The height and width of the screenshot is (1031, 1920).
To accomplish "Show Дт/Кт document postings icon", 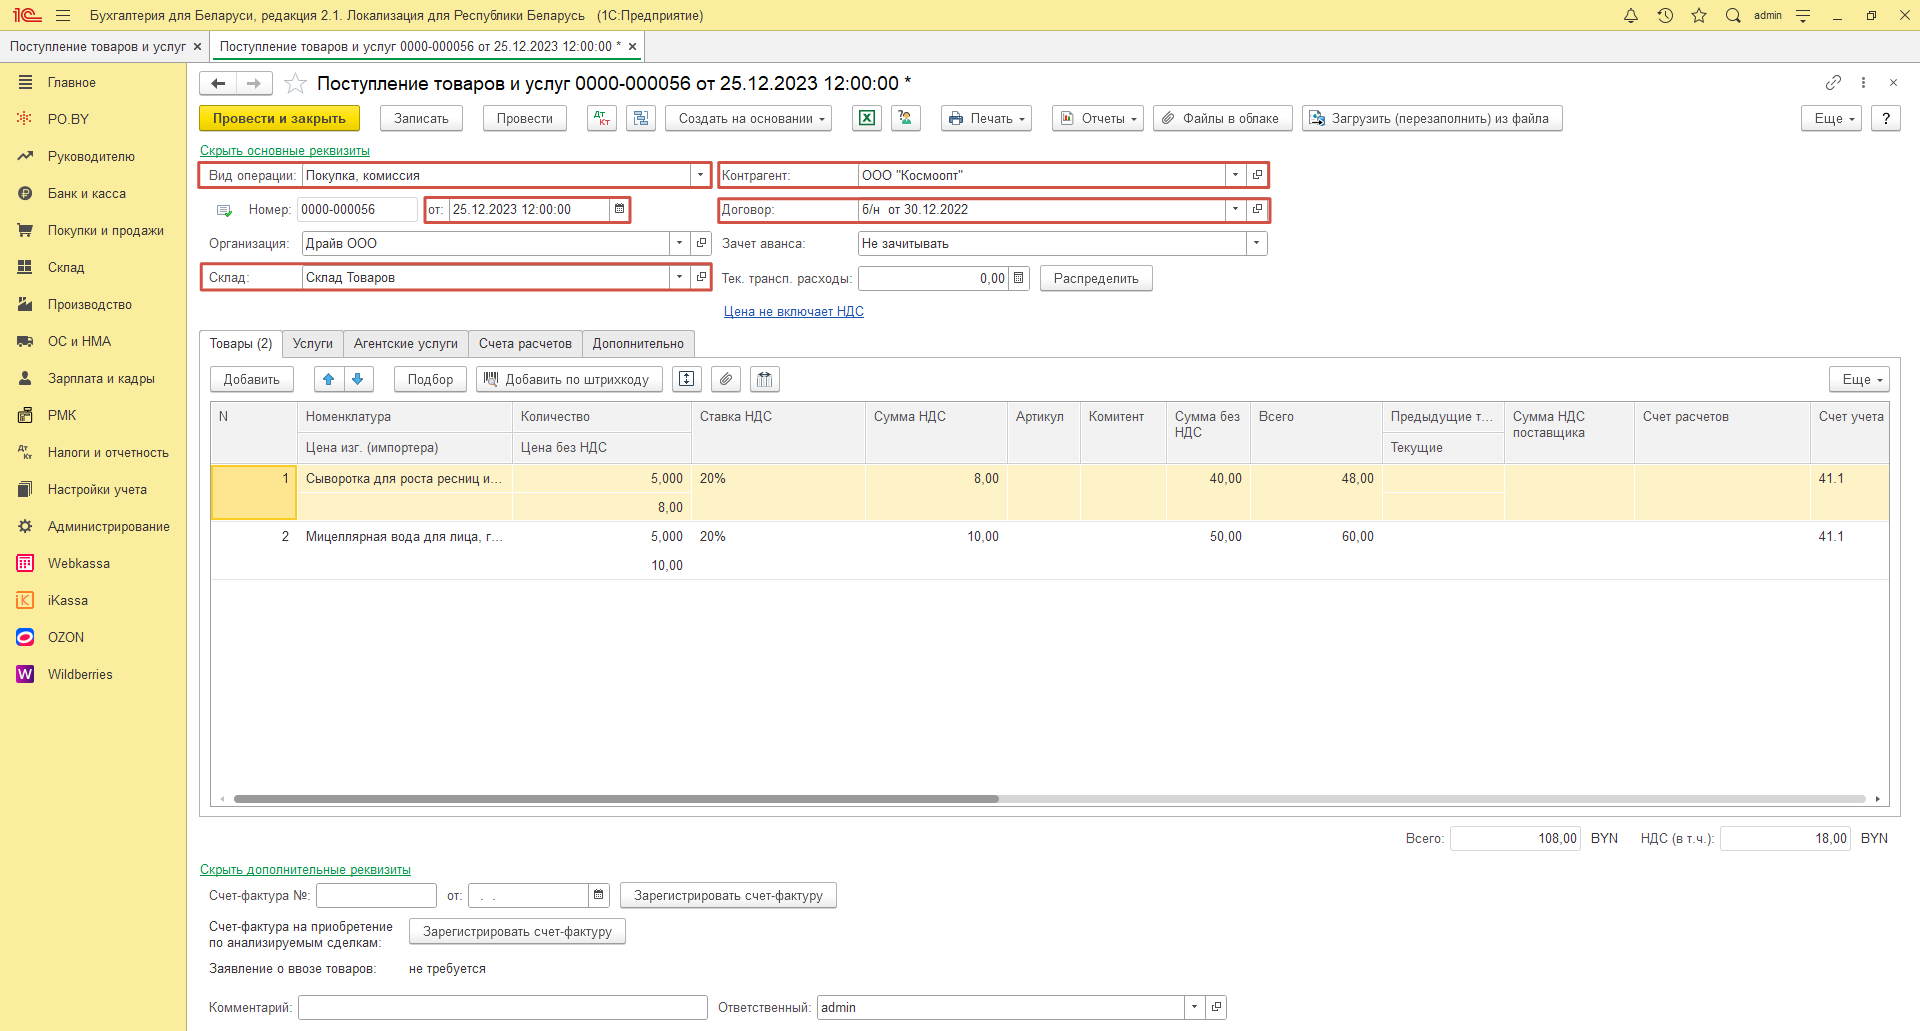I will tap(602, 118).
